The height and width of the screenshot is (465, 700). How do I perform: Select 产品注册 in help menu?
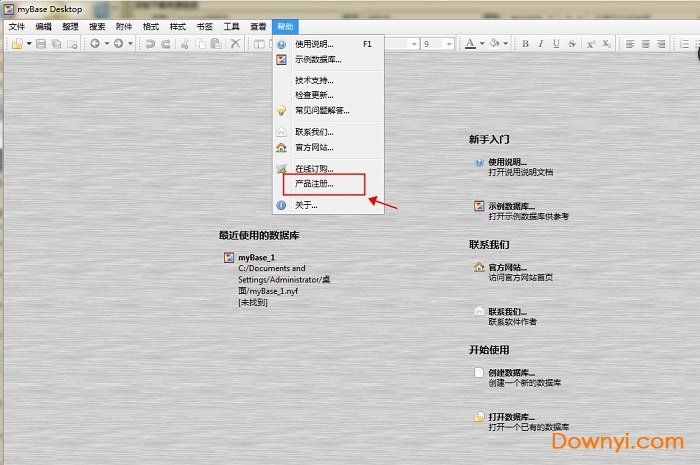(328, 184)
